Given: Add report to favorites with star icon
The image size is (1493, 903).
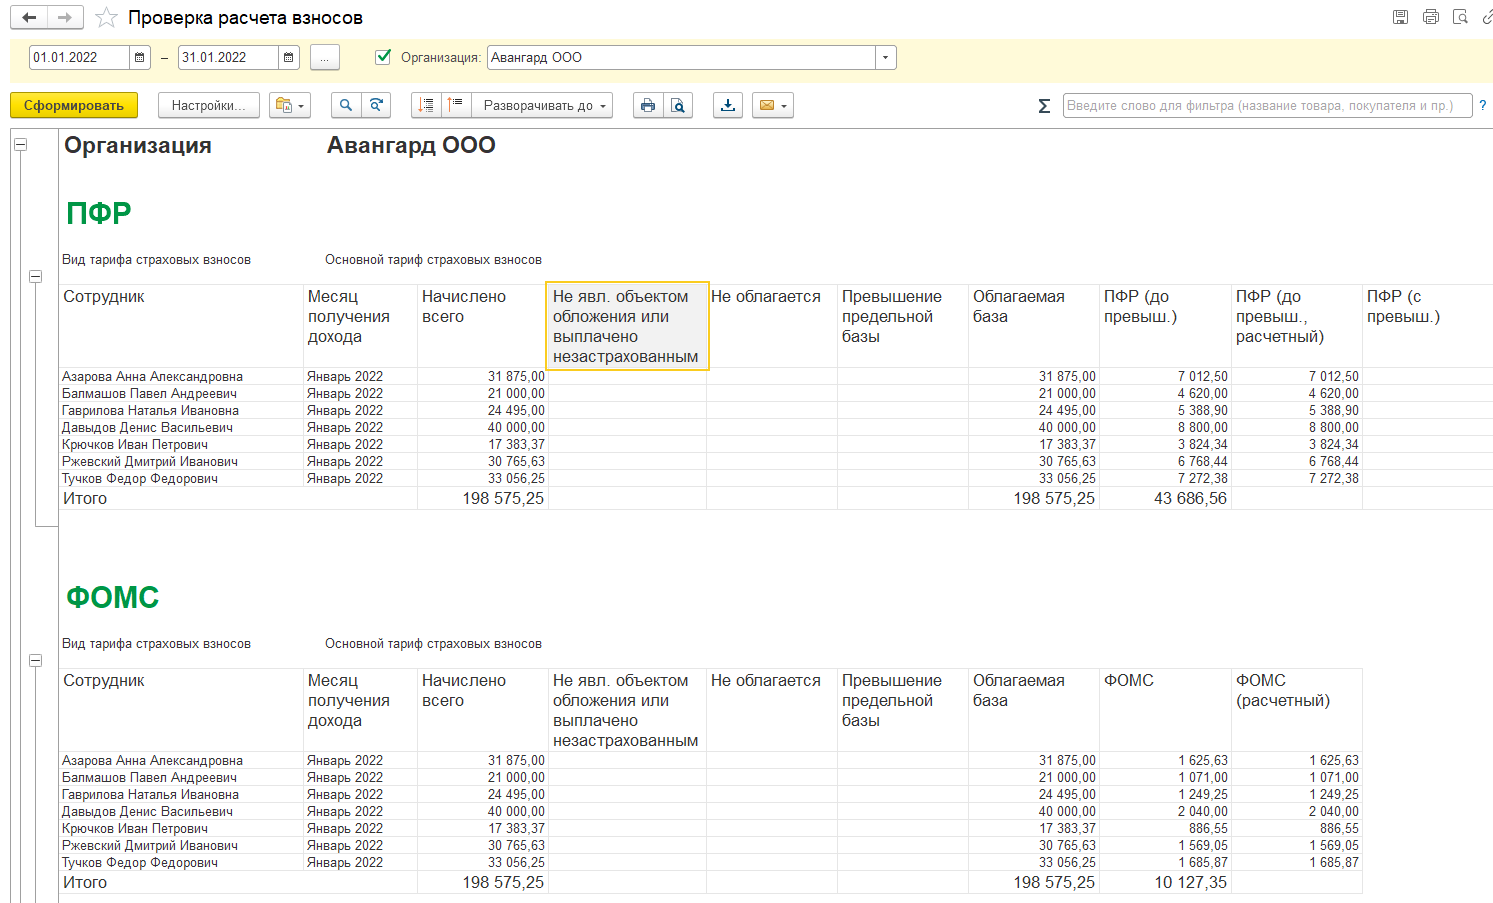Looking at the screenshot, I should click(106, 18).
